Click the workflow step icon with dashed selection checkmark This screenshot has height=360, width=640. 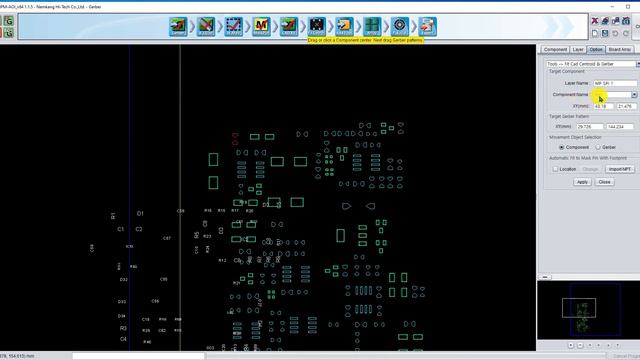point(234,27)
